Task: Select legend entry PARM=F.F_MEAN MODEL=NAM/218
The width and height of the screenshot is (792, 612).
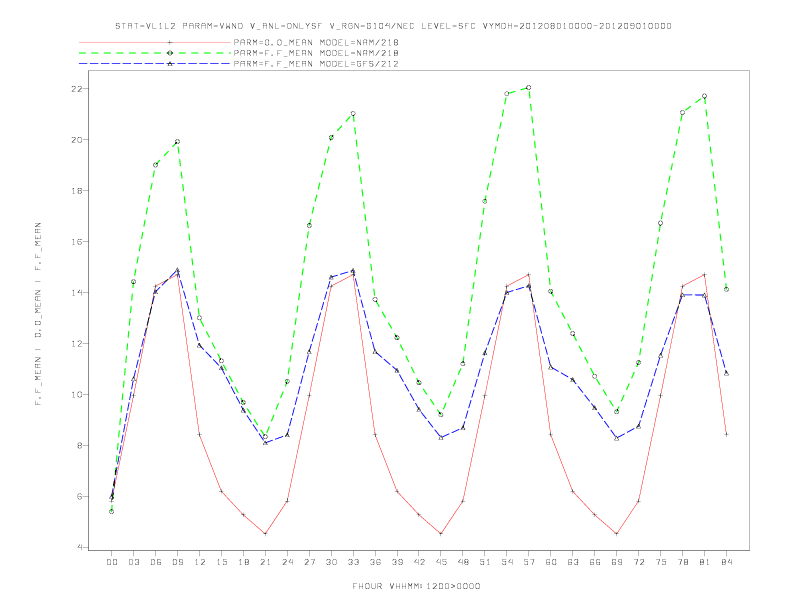Action: [316, 53]
